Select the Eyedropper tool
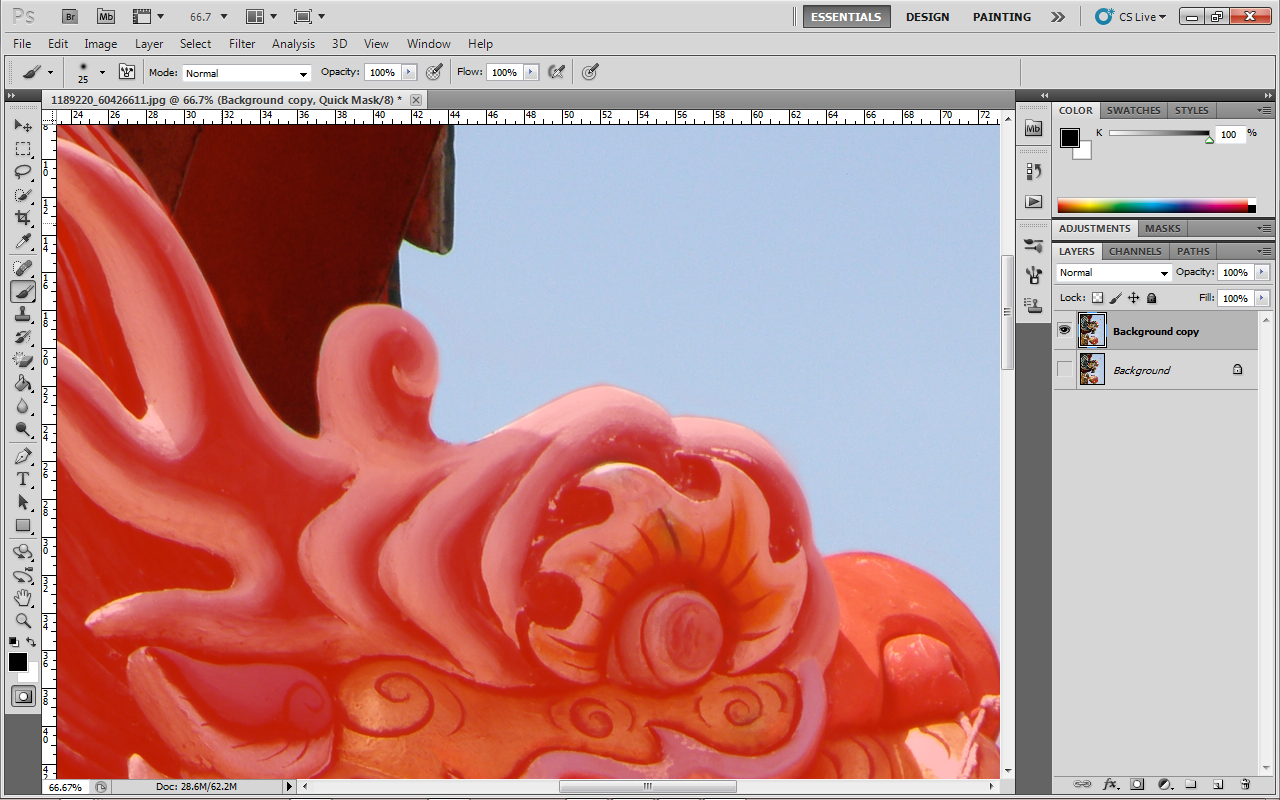The height and width of the screenshot is (800, 1280). click(x=23, y=241)
